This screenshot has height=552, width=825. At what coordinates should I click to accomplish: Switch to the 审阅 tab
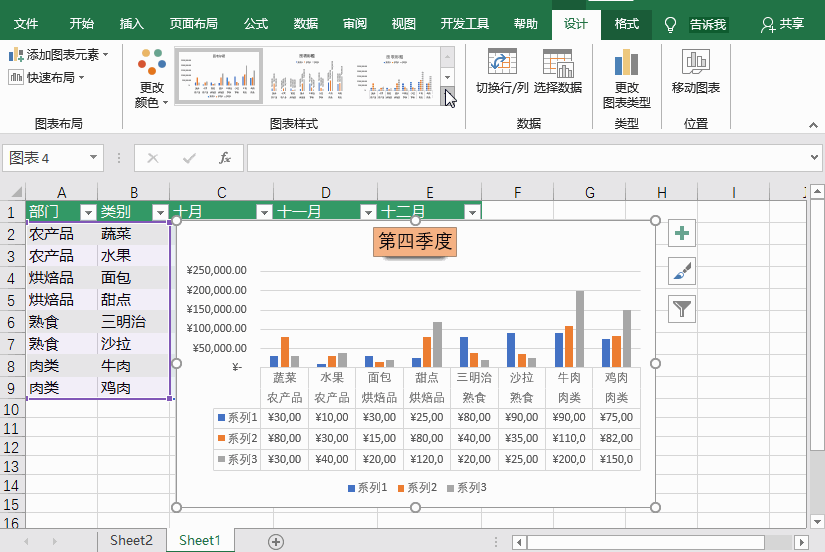[355, 24]
